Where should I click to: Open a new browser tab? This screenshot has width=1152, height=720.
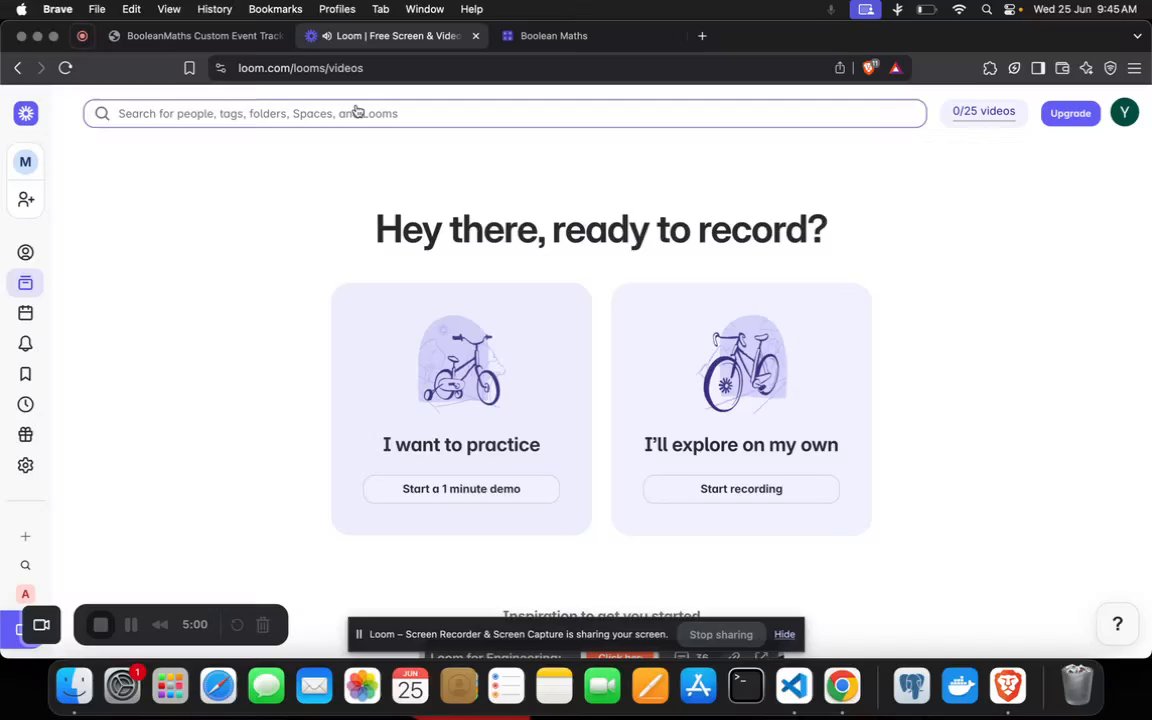(x=702, y=35)
